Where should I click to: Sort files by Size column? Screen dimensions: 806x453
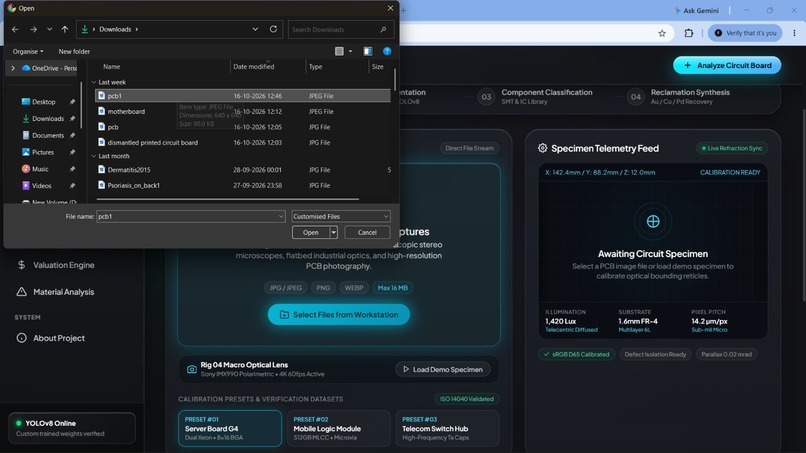[x=380, y=66]
